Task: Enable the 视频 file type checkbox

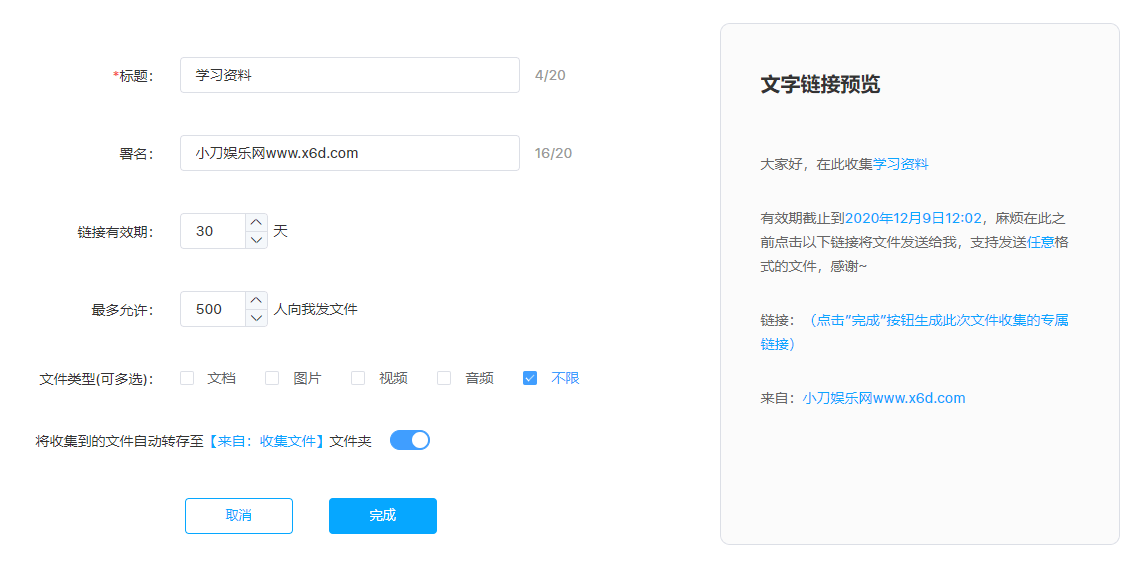Action: coord(358,378)
